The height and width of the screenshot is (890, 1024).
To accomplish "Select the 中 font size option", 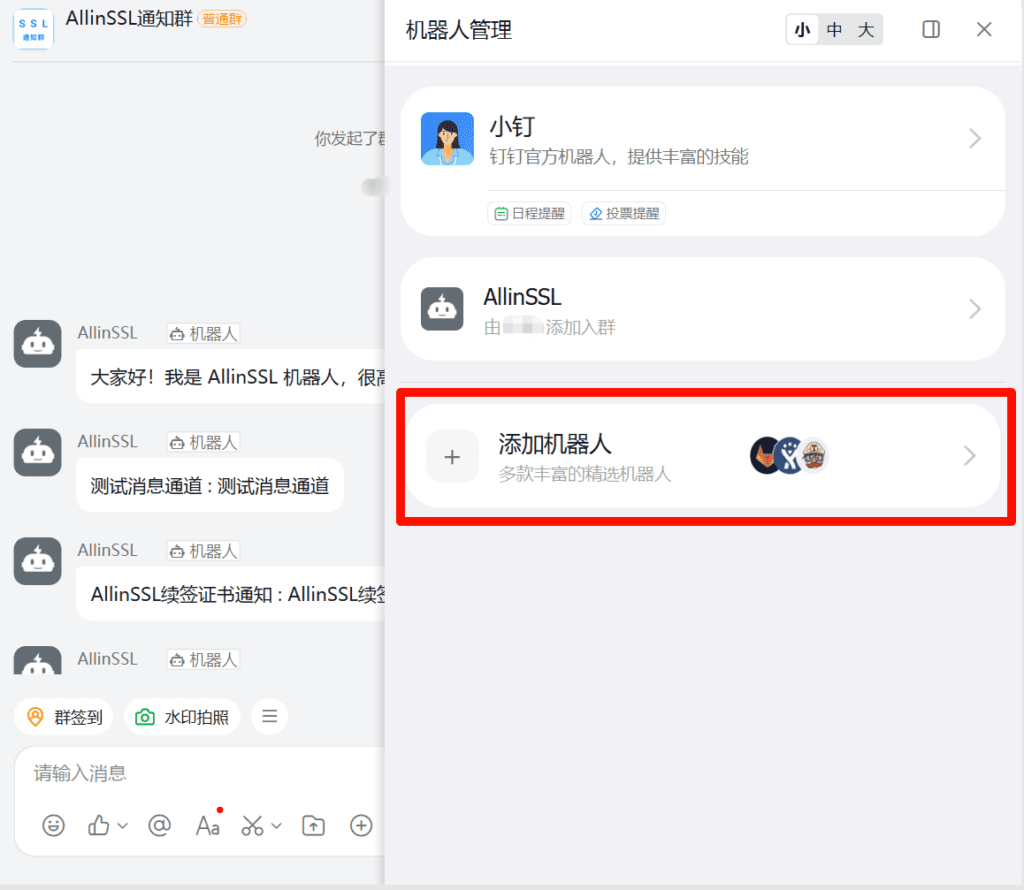I will (835, 30).
